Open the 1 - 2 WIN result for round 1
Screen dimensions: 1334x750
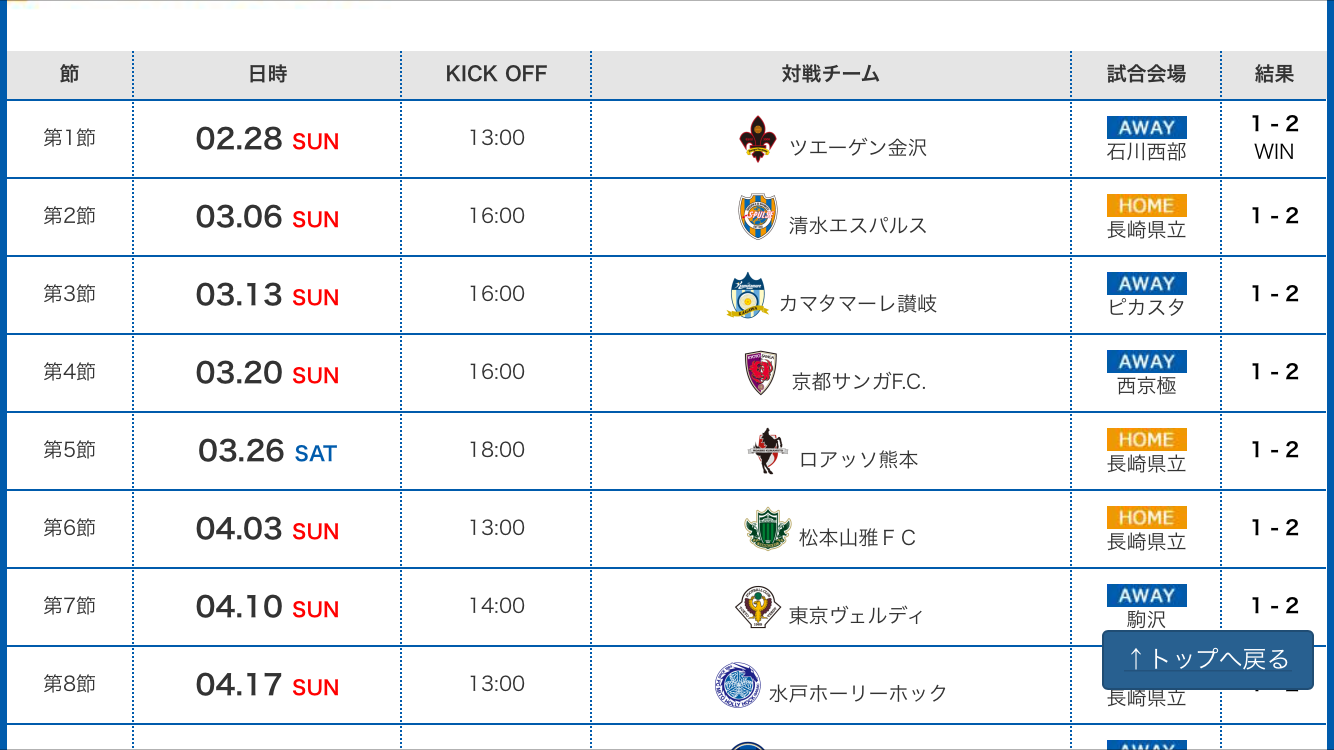(1274, 138)
